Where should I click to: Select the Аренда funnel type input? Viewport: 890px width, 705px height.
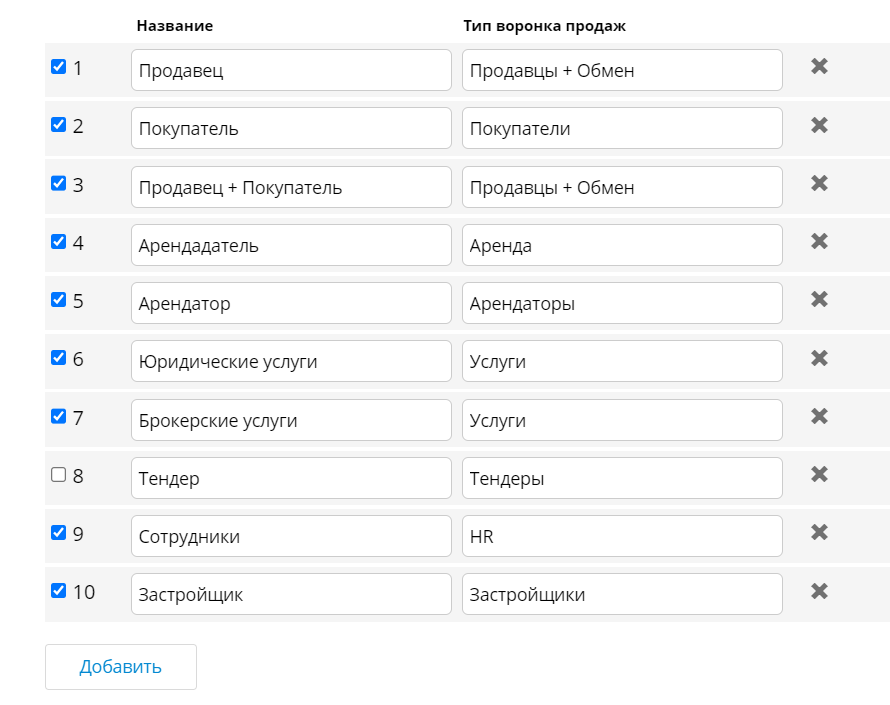[x=622, y=245]
